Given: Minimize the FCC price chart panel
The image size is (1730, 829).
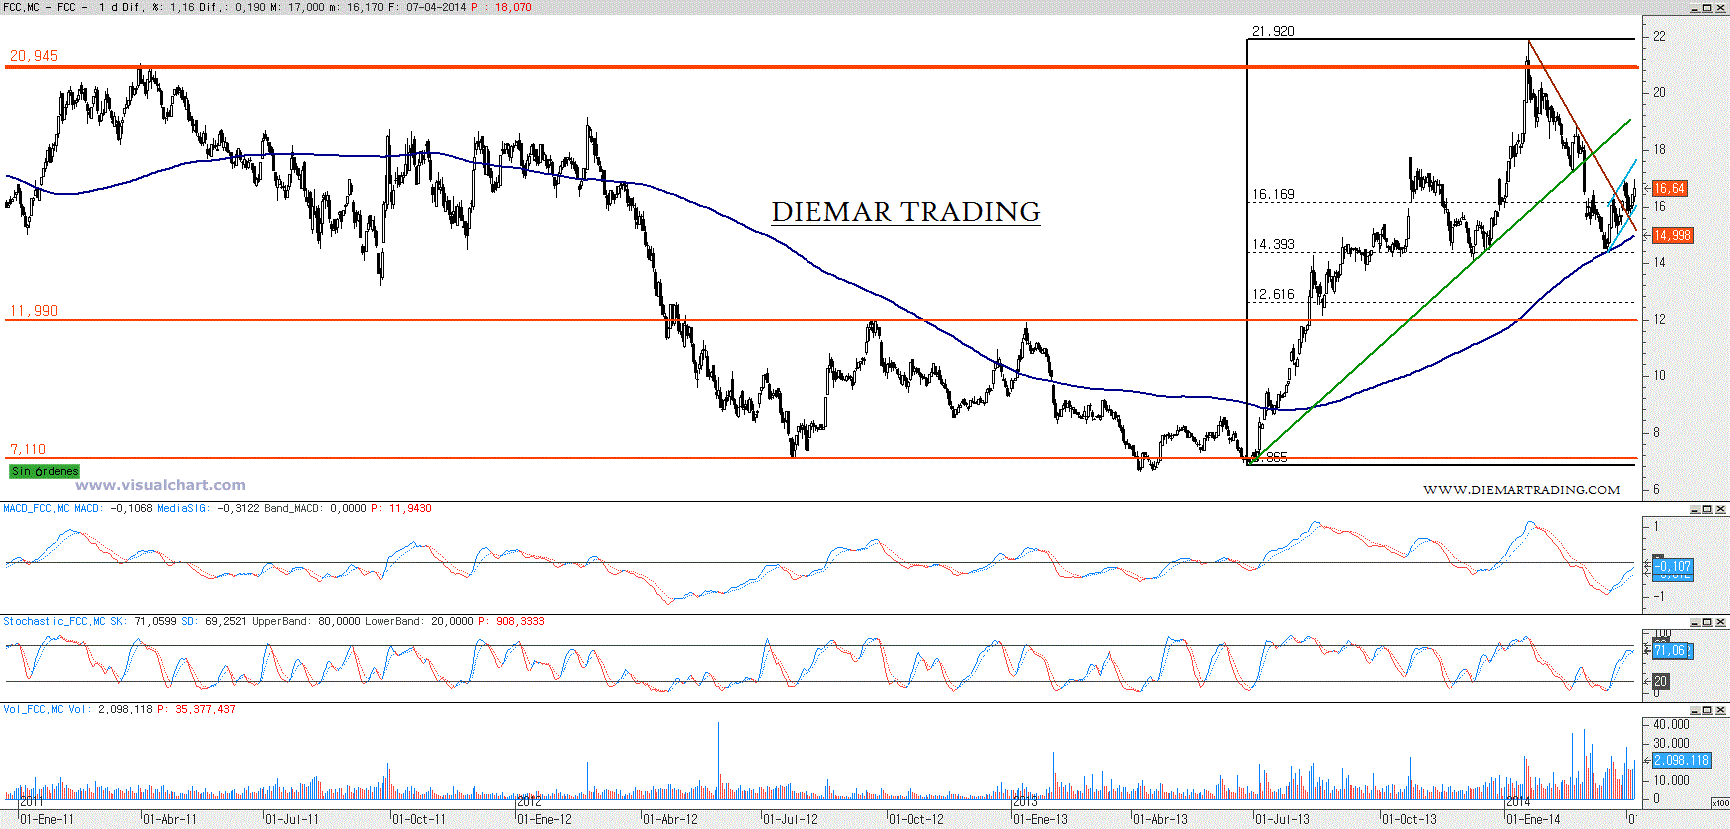Looking at the screenshot, I should [1695, 8].
